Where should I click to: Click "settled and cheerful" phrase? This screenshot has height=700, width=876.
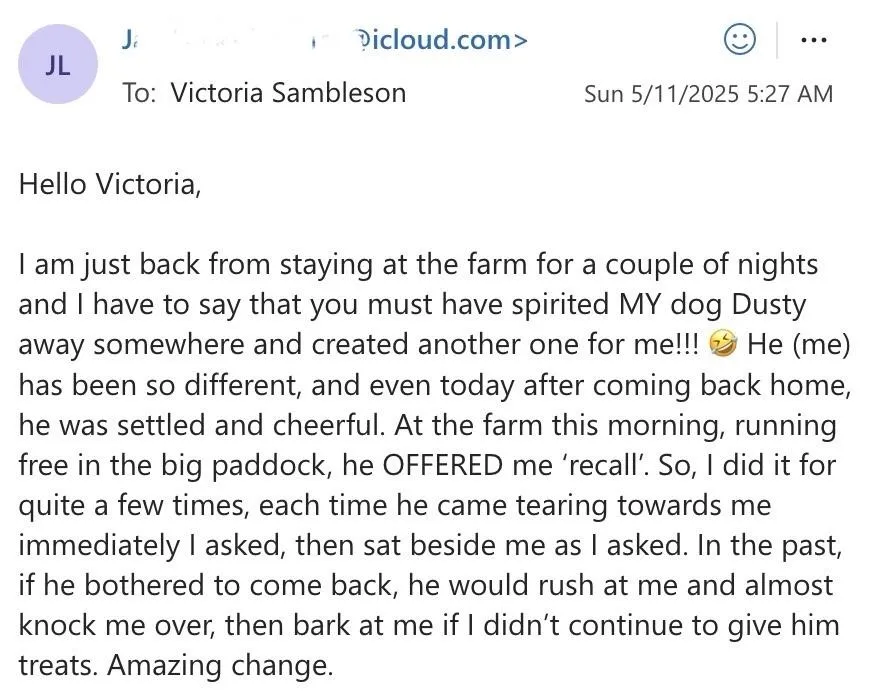[x=250, y=425]
